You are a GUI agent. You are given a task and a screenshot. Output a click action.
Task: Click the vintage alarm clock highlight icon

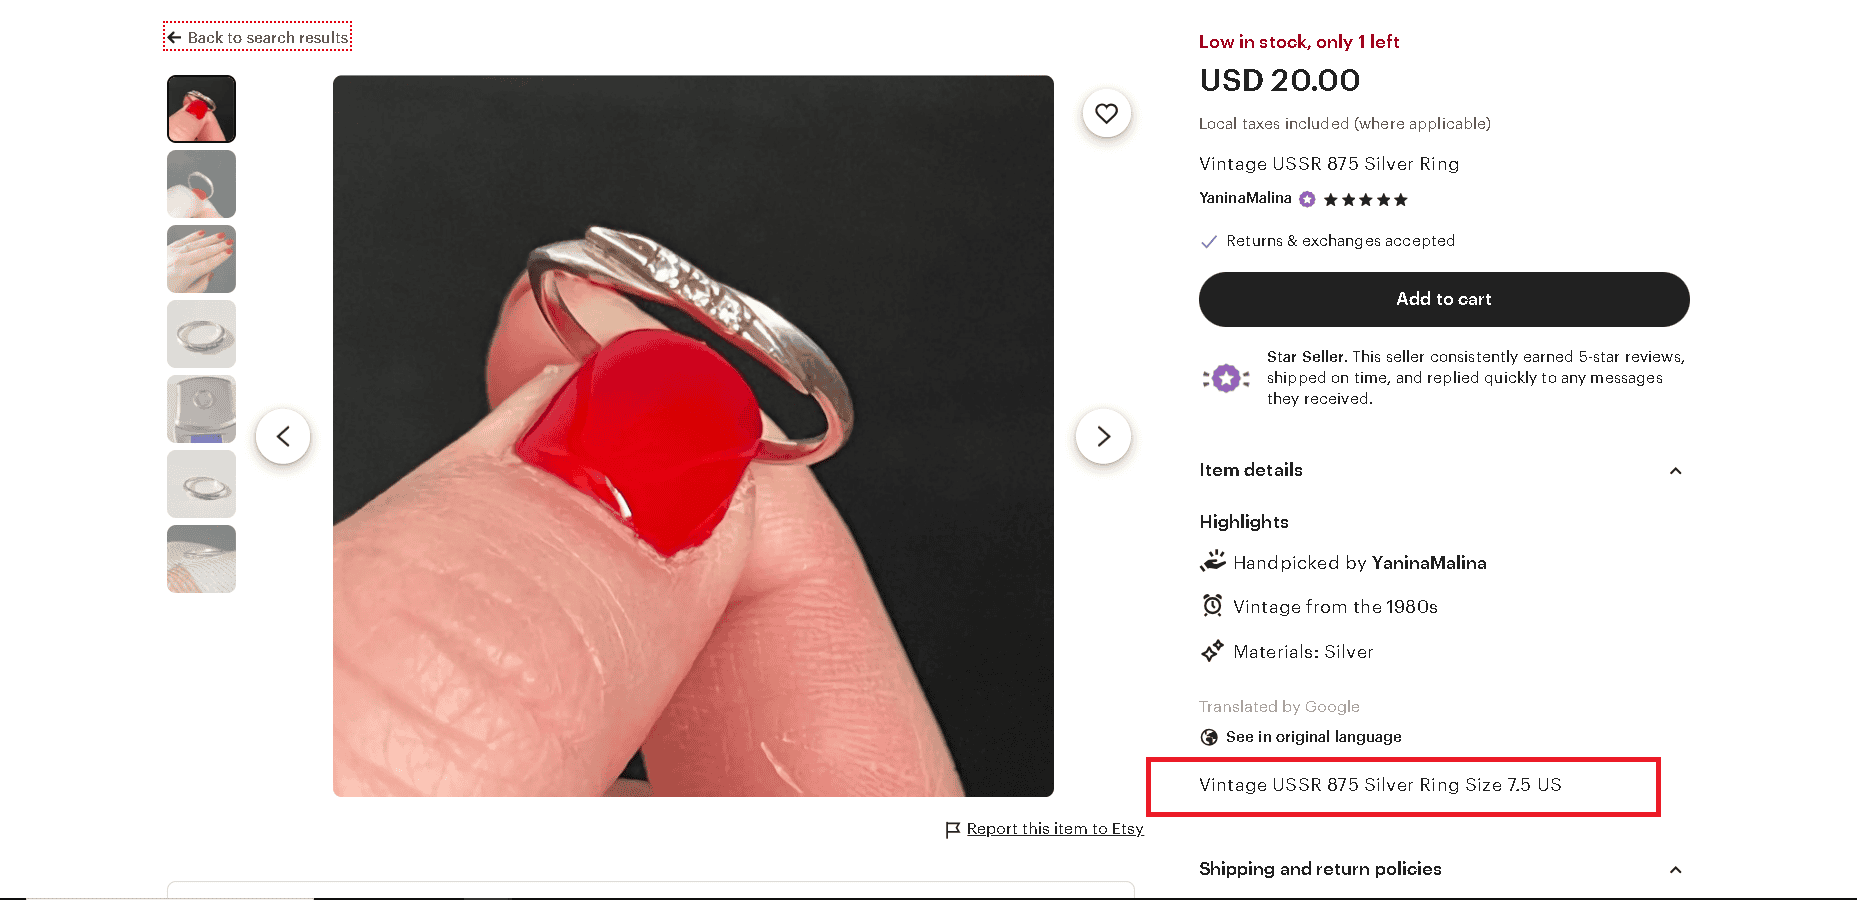point(1212,605)
